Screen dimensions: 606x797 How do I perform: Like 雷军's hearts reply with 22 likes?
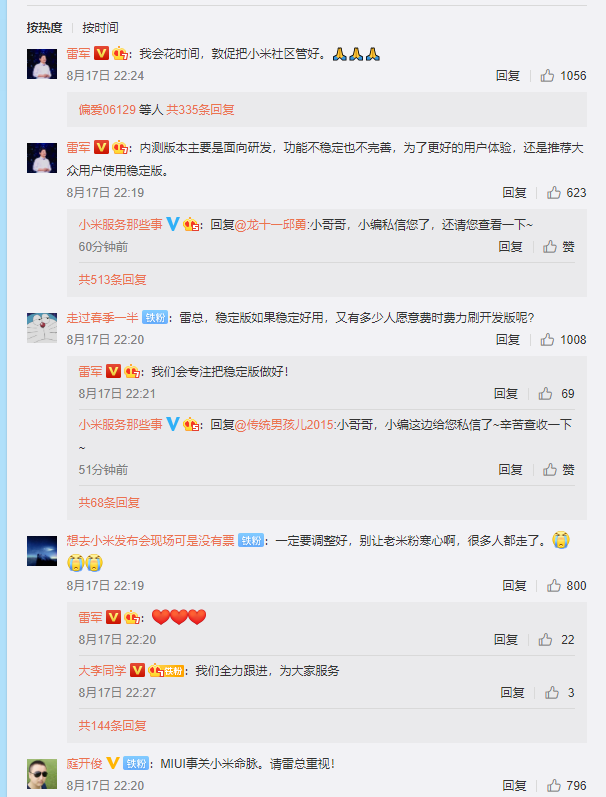(x=556, y=639)
